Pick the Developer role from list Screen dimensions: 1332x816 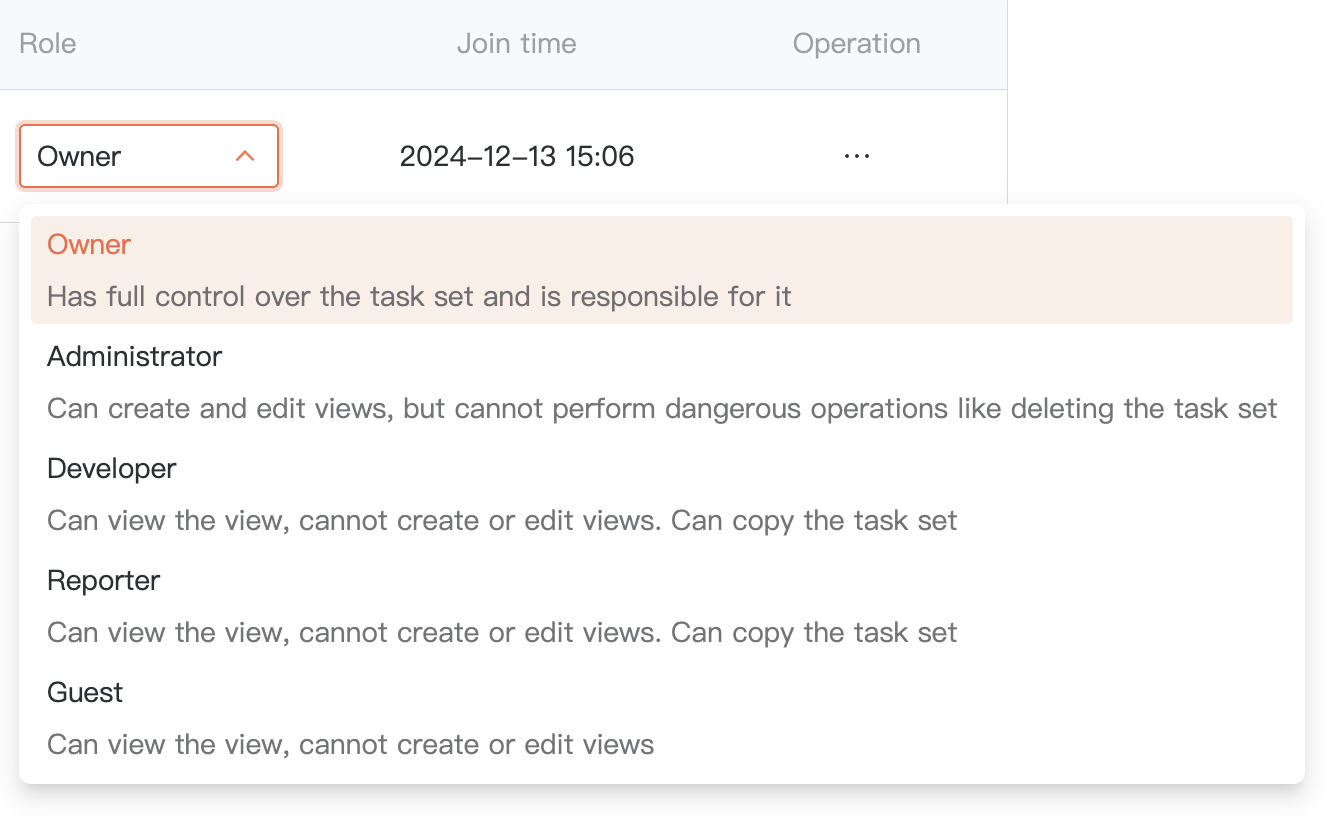pyautogui.click(x=111, y=469)
